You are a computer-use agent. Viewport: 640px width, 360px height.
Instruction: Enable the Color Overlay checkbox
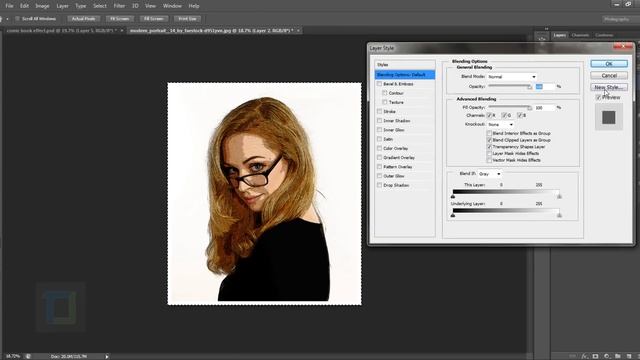point(380,148)
